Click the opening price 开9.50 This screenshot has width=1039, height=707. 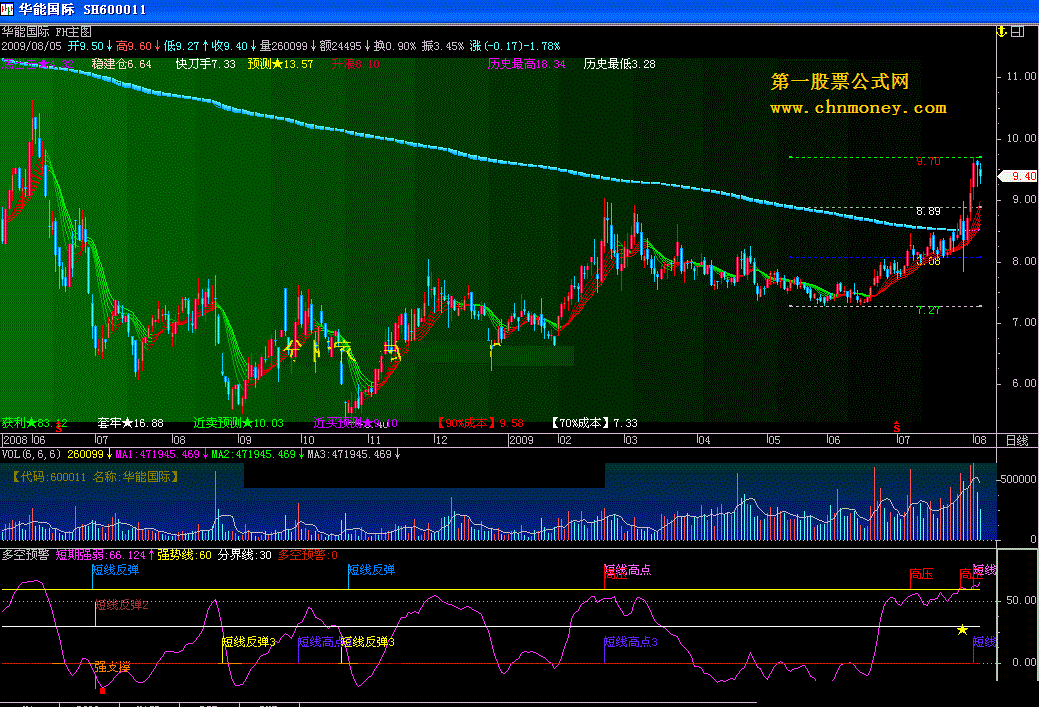85,46
